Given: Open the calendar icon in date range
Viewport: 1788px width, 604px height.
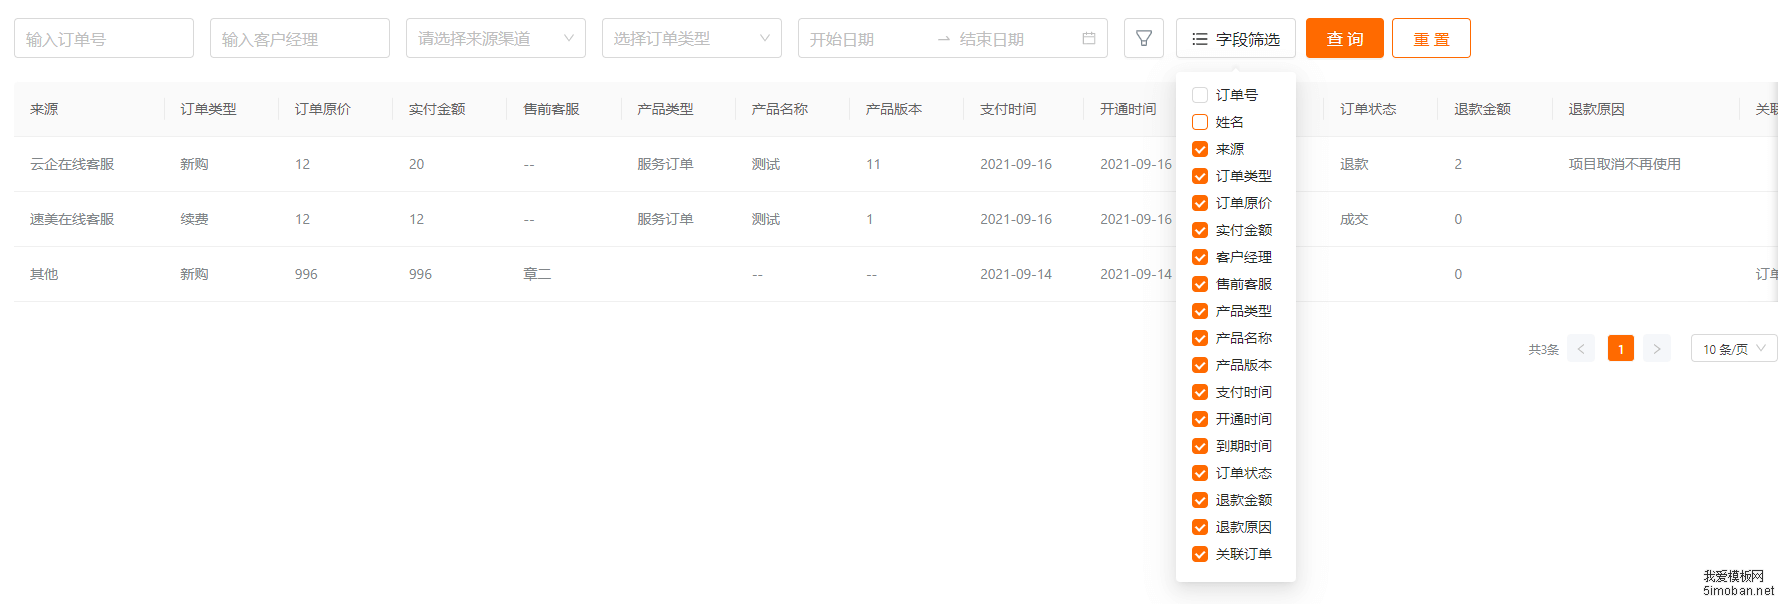Looking at the screenshot, I should coord(1089,39).
